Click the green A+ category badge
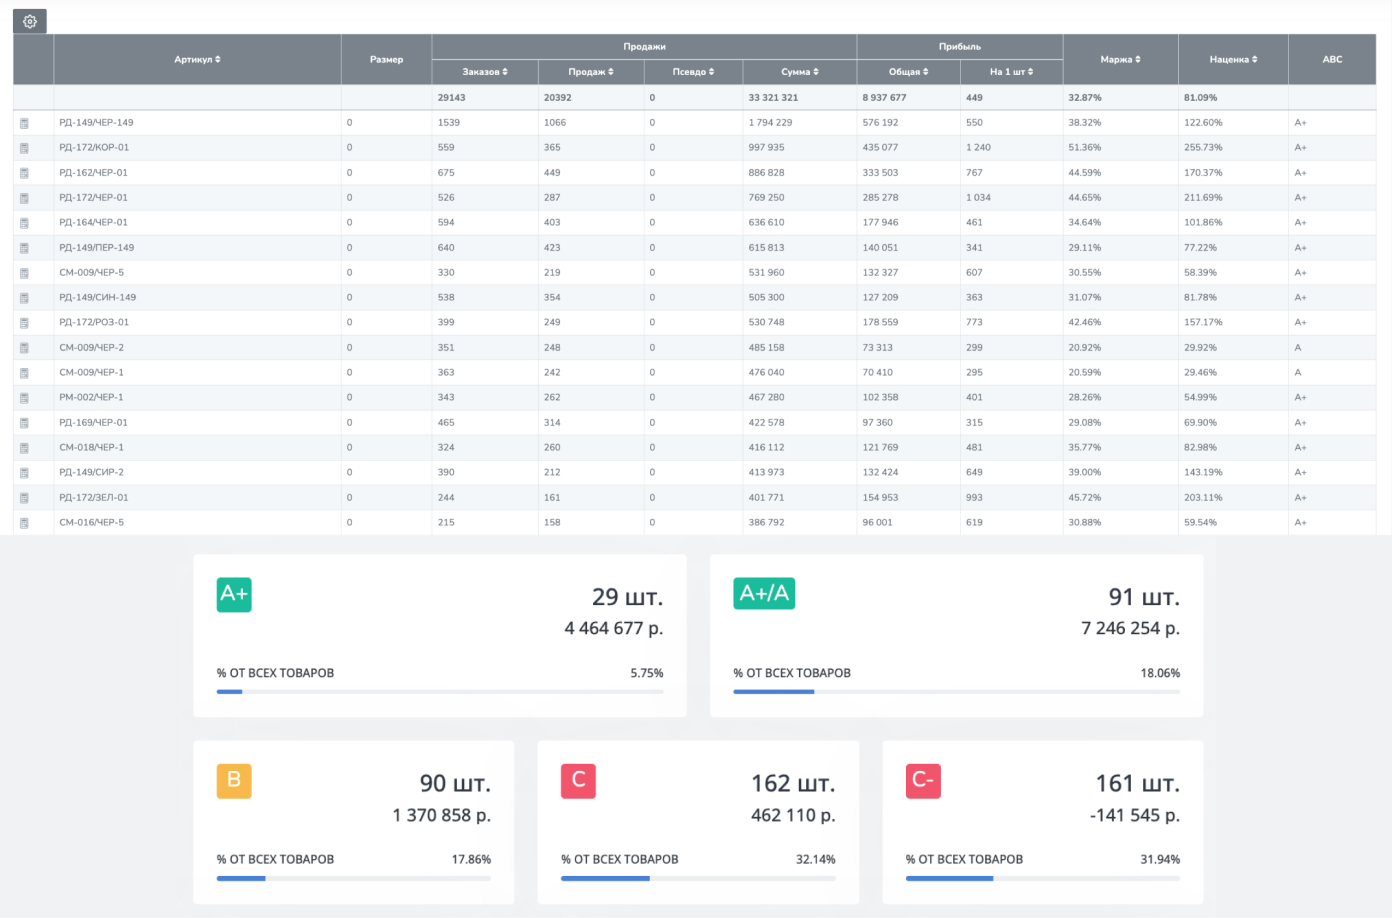The image size is (1392, 918). click(x=234, y=594)
